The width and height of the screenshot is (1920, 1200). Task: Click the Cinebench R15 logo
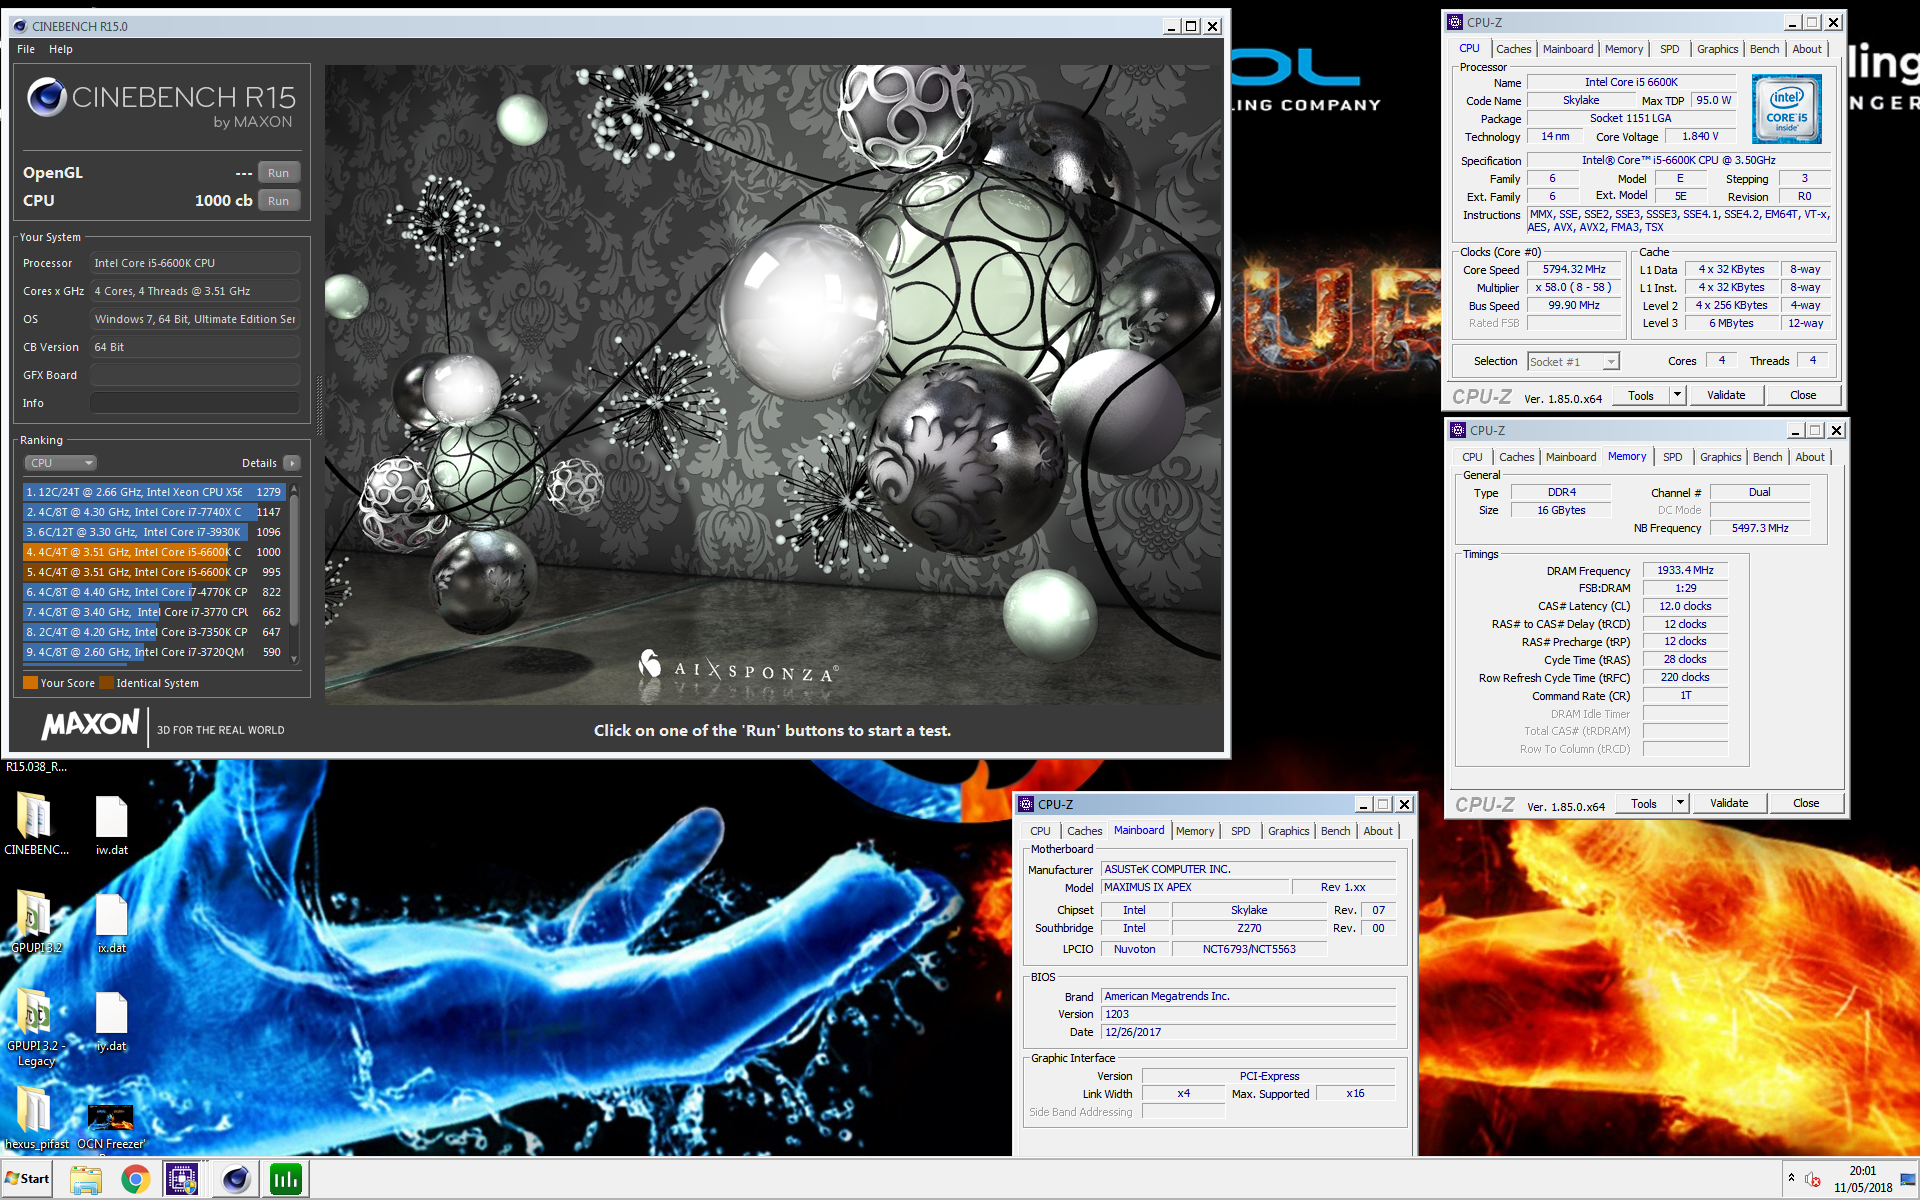tap(161, 105)
